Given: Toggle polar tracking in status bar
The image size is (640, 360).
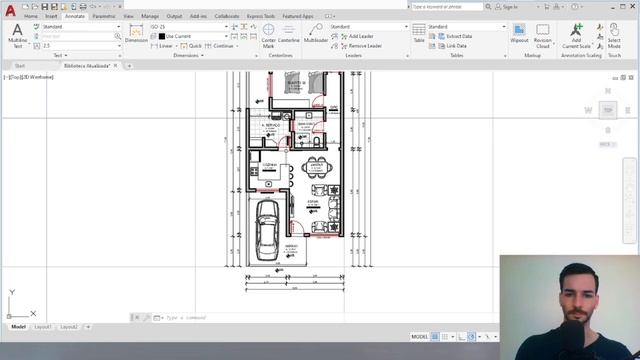Looking at the screenshot, I should pos(471,337).
